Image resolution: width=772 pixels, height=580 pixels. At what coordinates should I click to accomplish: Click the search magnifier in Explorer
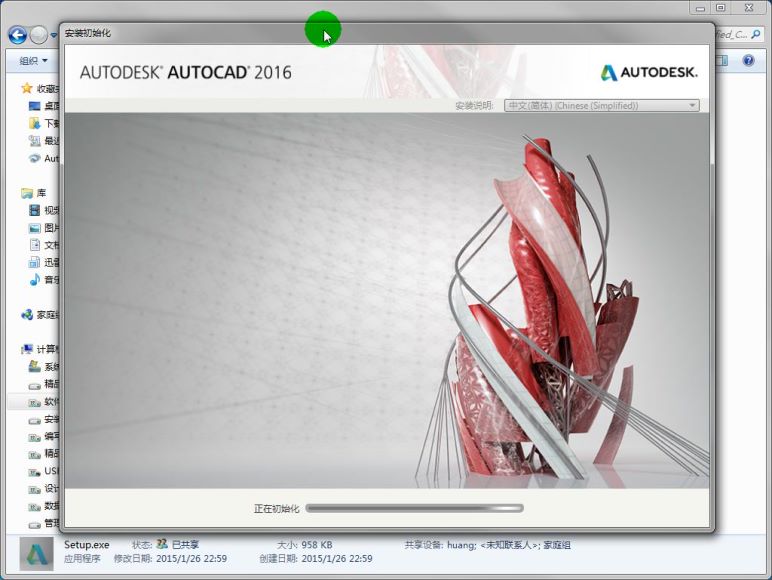pos(756,34)
